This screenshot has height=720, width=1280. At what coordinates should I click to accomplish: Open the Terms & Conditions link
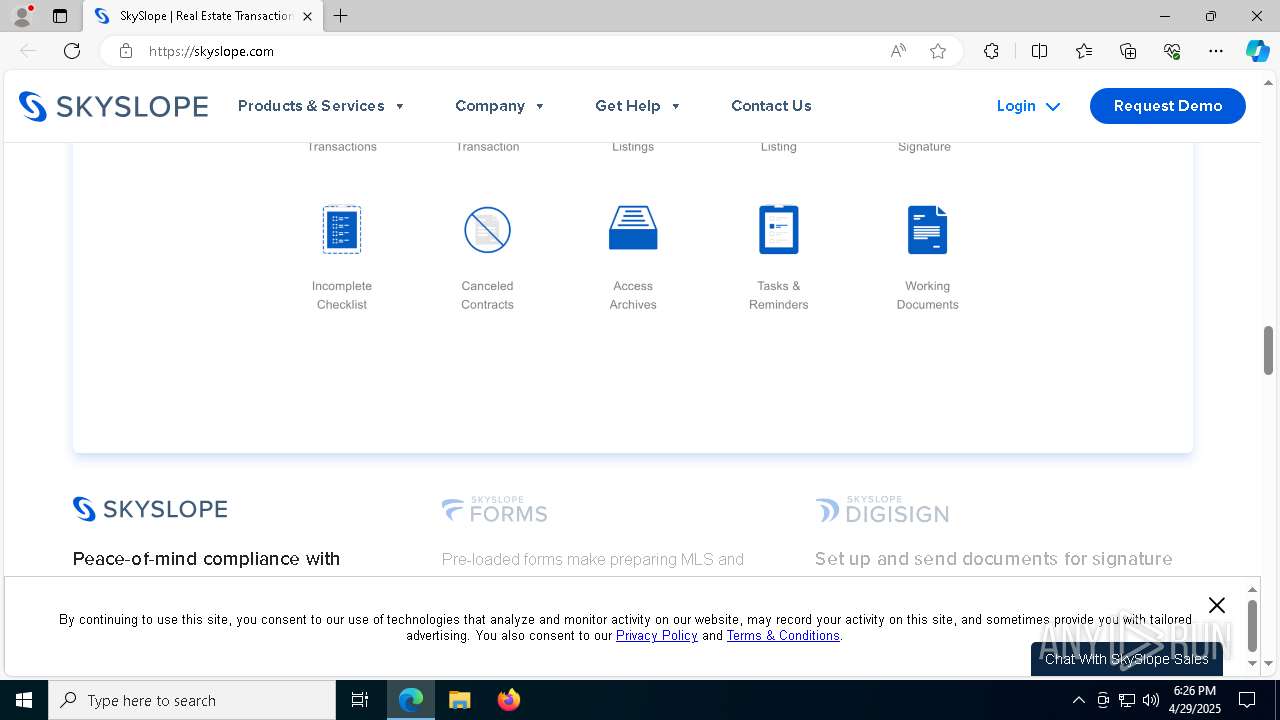[783, 636]
